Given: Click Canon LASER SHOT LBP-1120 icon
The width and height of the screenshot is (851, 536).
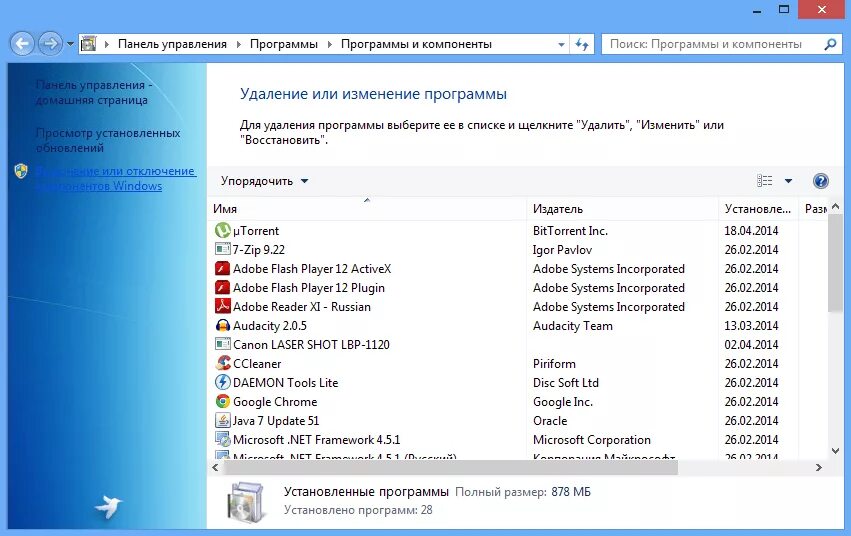Looking at the screenshot, I should (223, 344).
